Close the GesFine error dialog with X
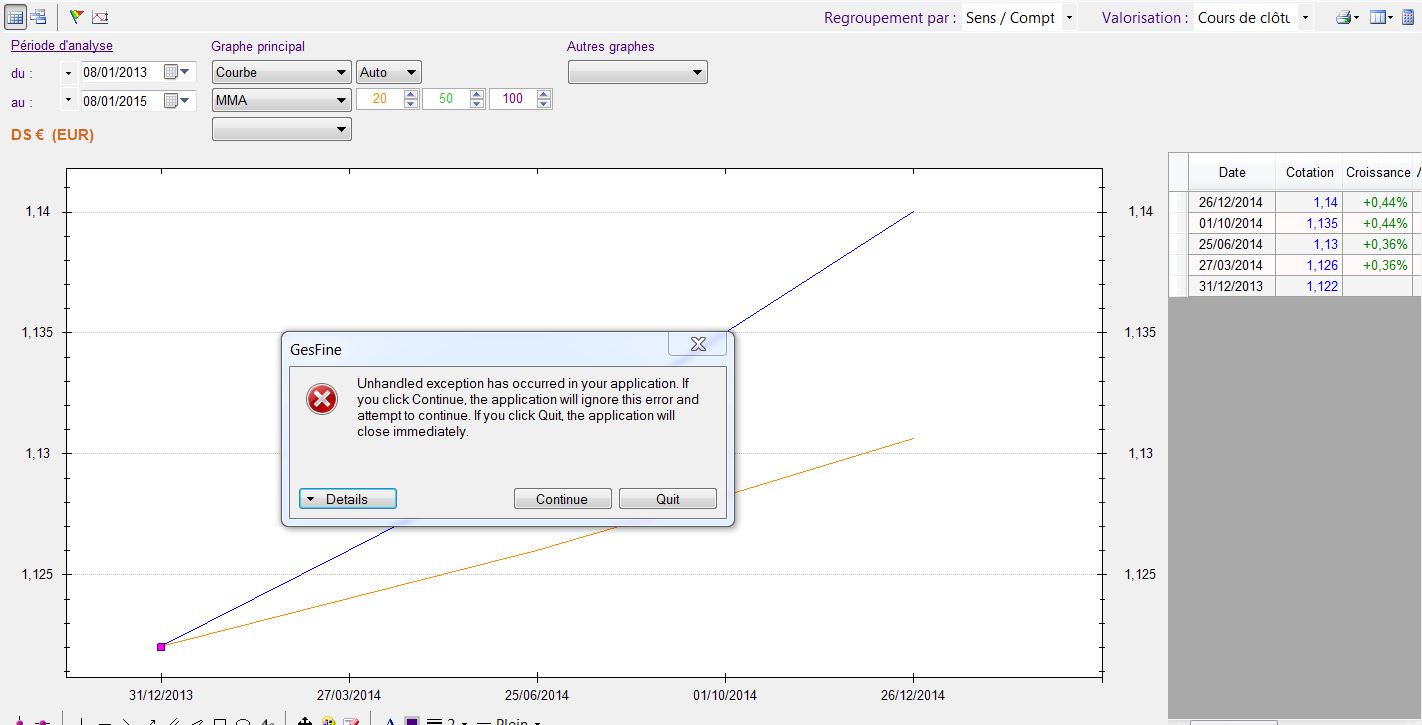Image resolution: width=1422 pixels, height=725 pixels. point(698,344)
